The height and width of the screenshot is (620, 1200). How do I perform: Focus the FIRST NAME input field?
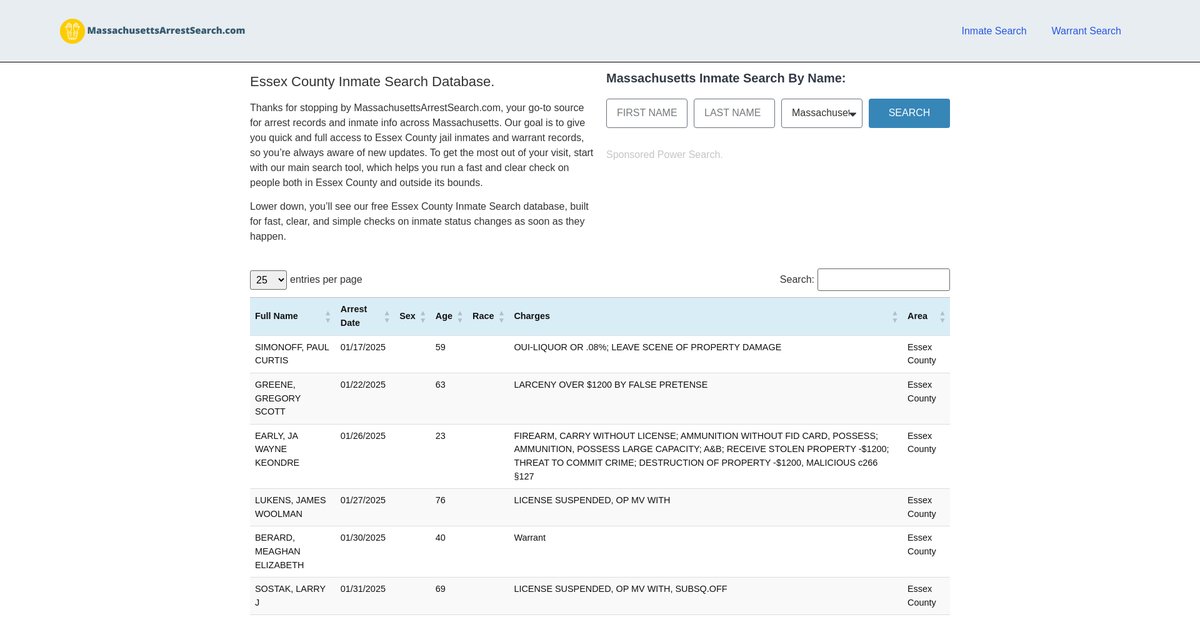[x=646, y=113]
